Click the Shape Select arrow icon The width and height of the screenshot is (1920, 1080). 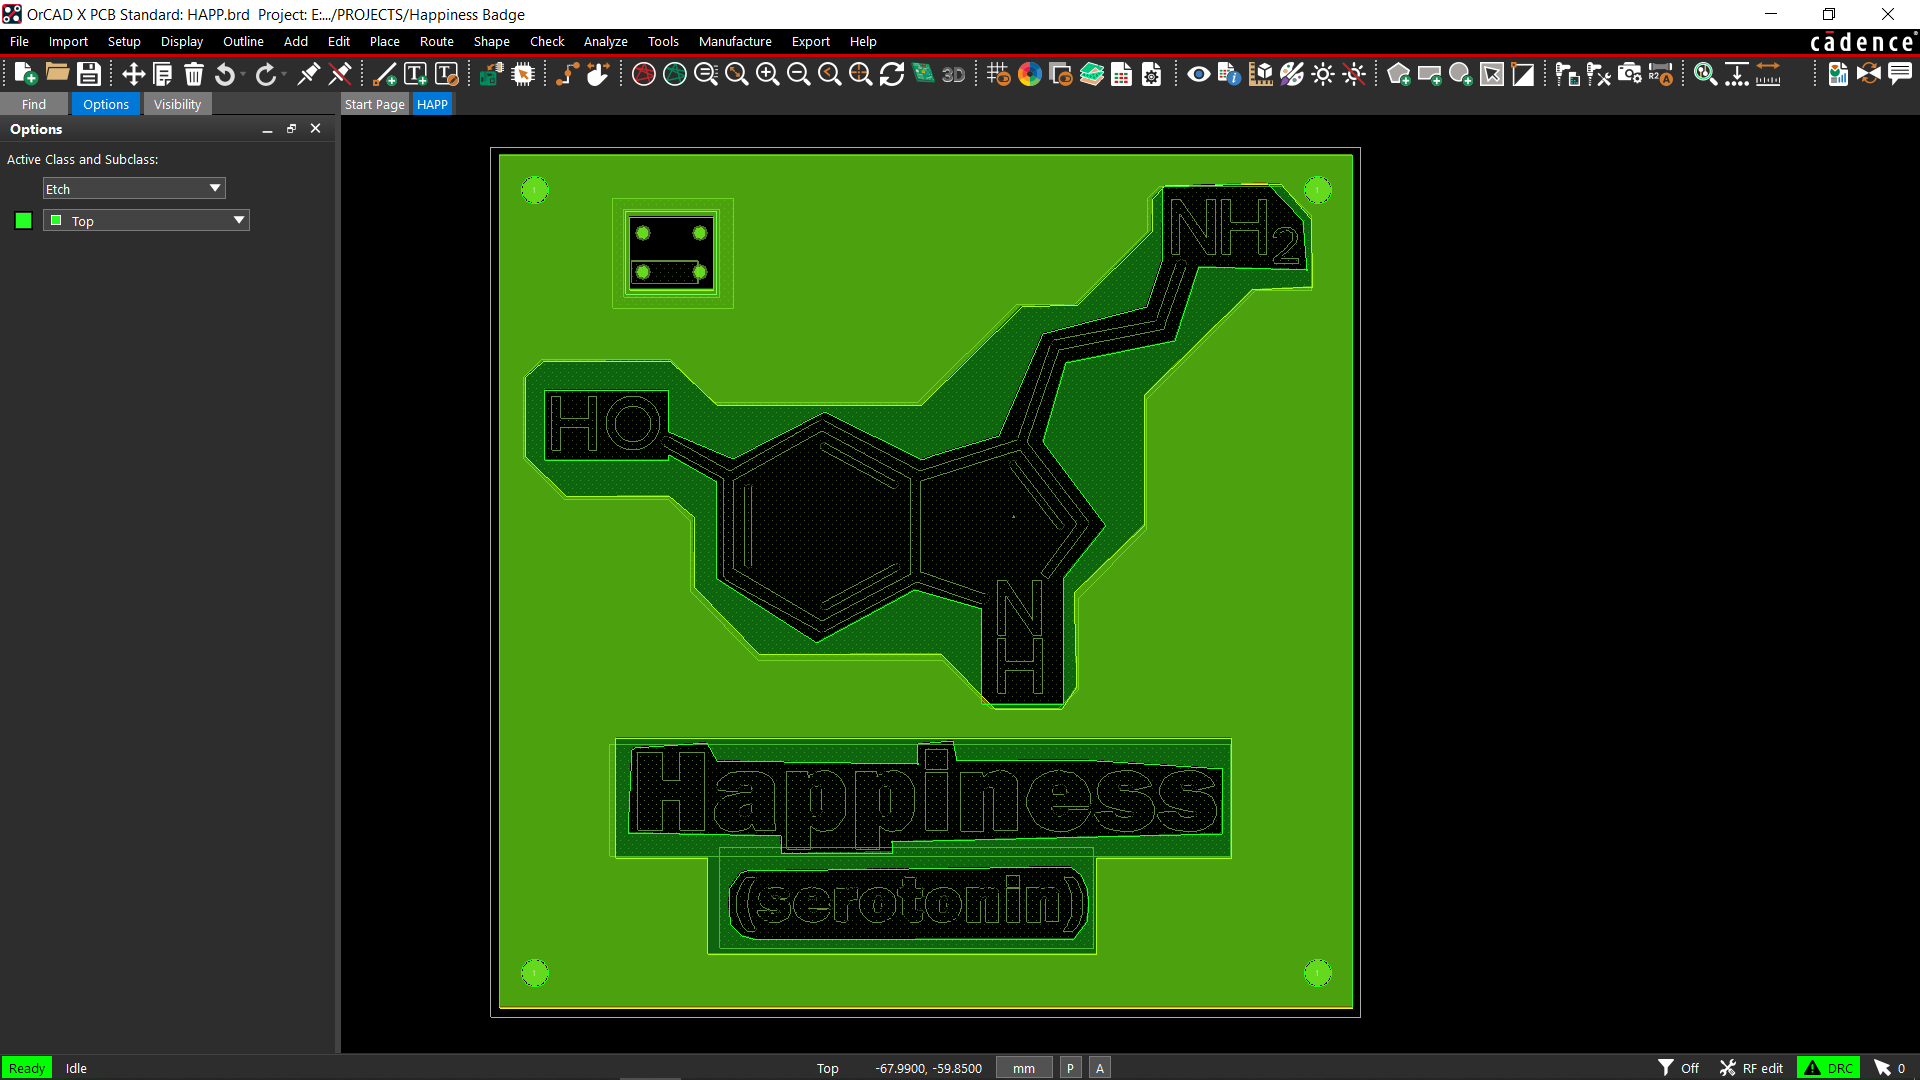coord(1492,74)
